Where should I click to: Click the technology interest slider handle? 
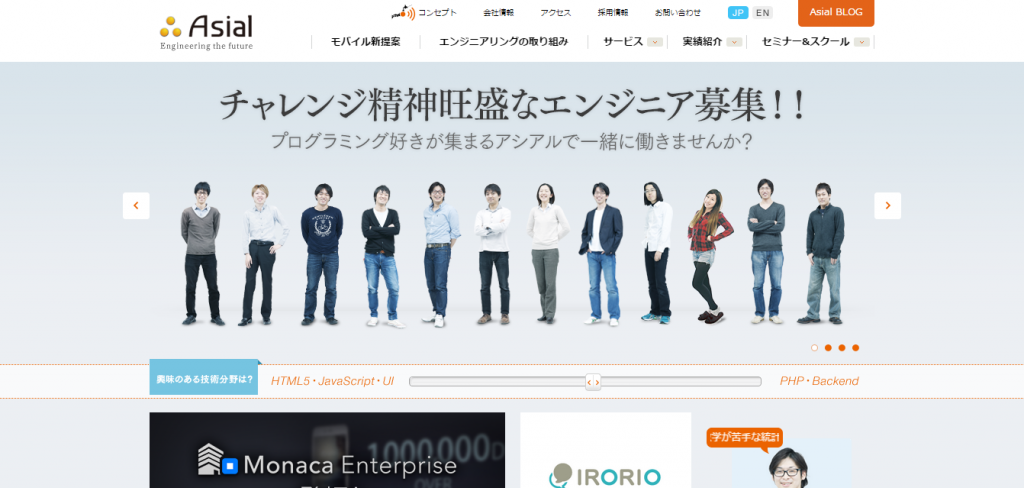tap(593, 382)
